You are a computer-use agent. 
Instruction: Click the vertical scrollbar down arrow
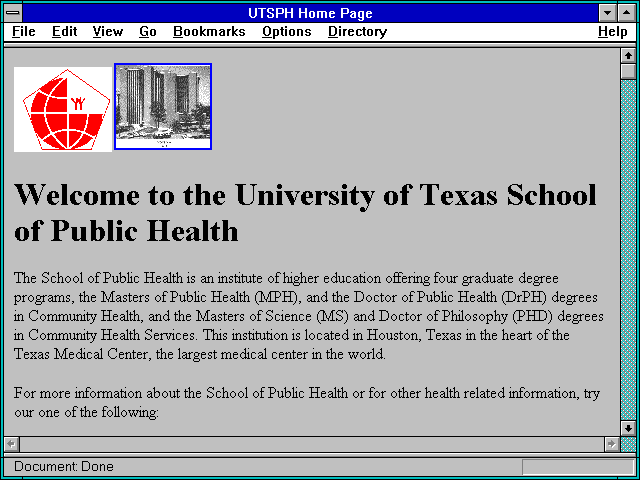(x=628, y=428)
